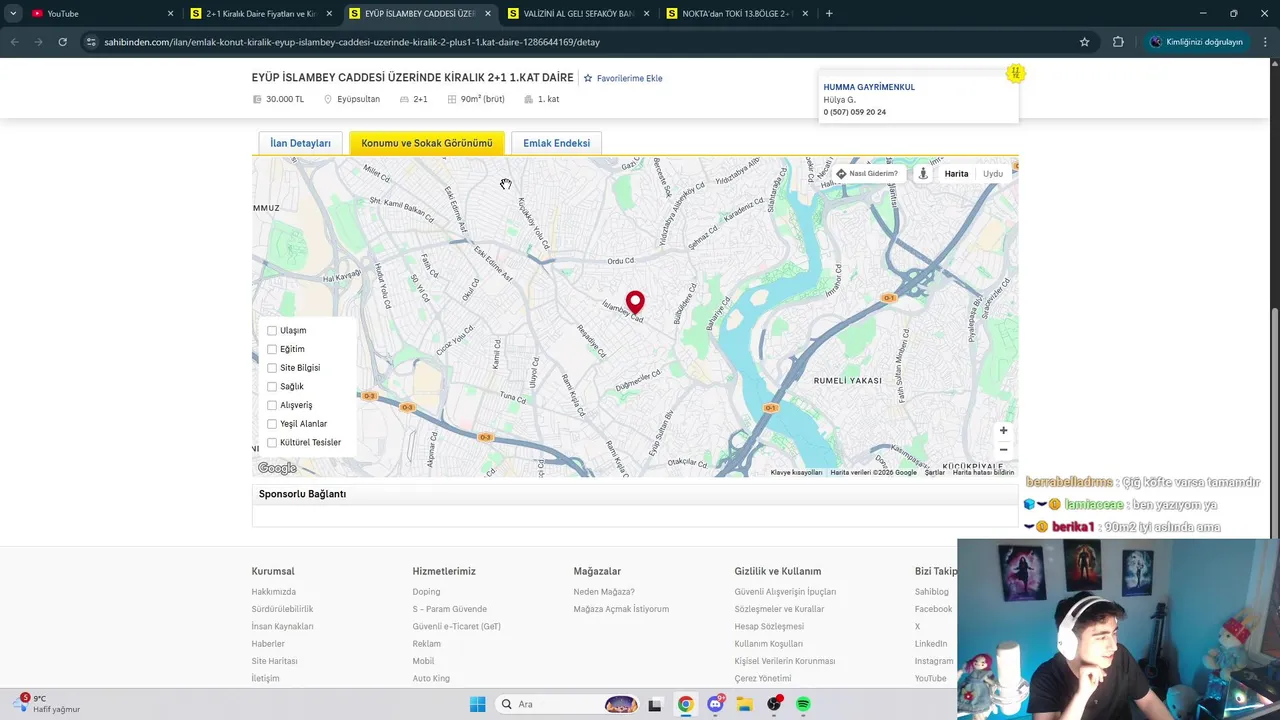Zoom in the map with plus button
This screenshot has width=1280, height=720.
(x=1003, y=431)
